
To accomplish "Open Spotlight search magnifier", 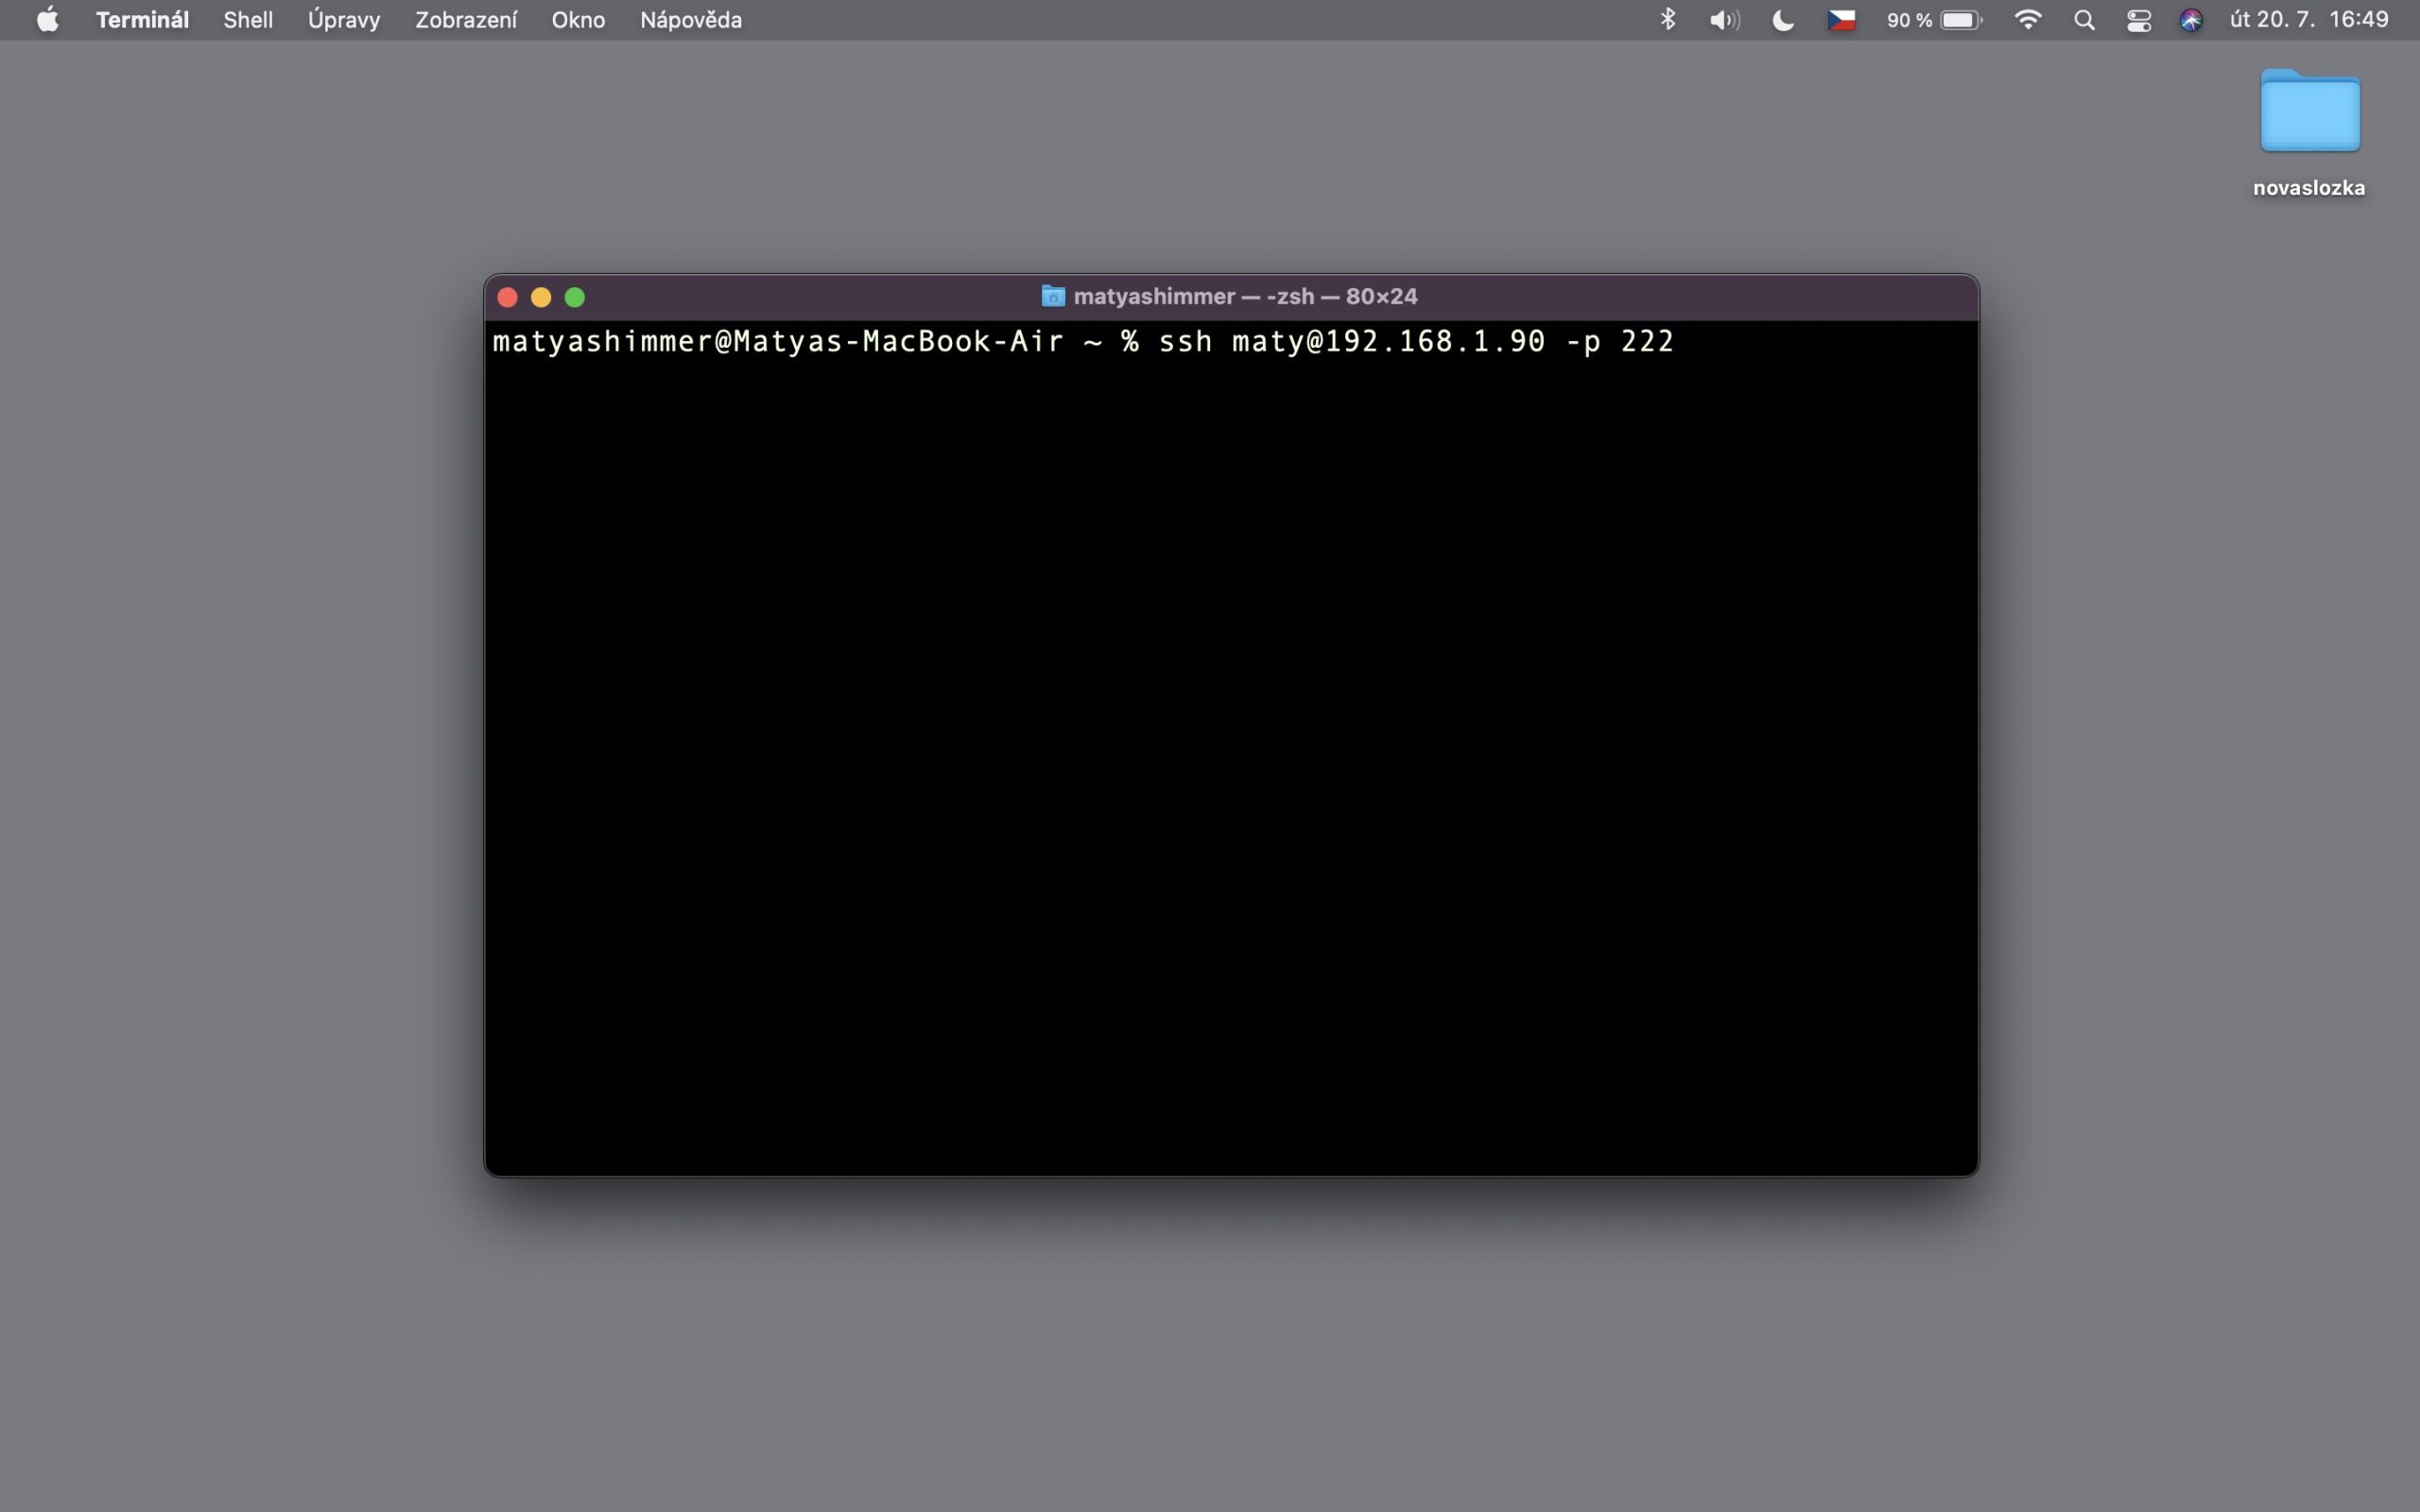I will pos(2084,20).
